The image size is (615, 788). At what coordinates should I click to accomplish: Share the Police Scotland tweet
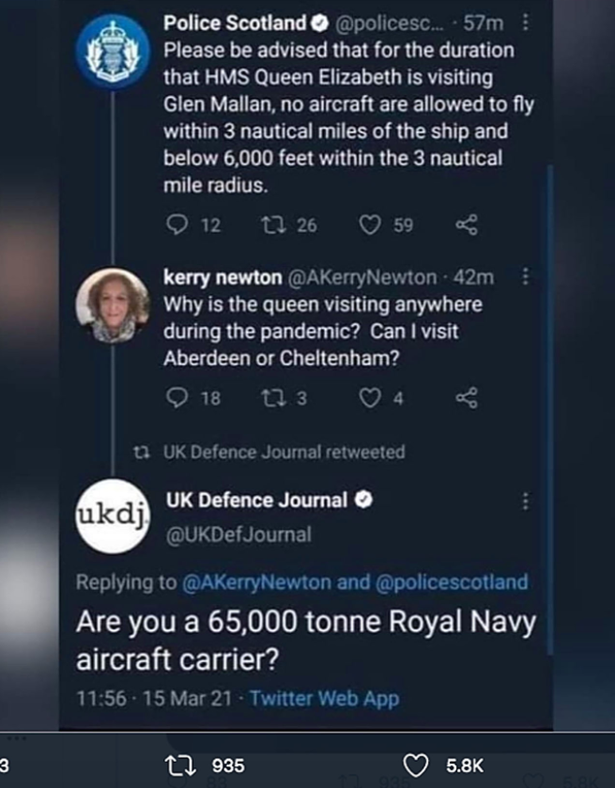pyautogui.click(x=467, y=227)
